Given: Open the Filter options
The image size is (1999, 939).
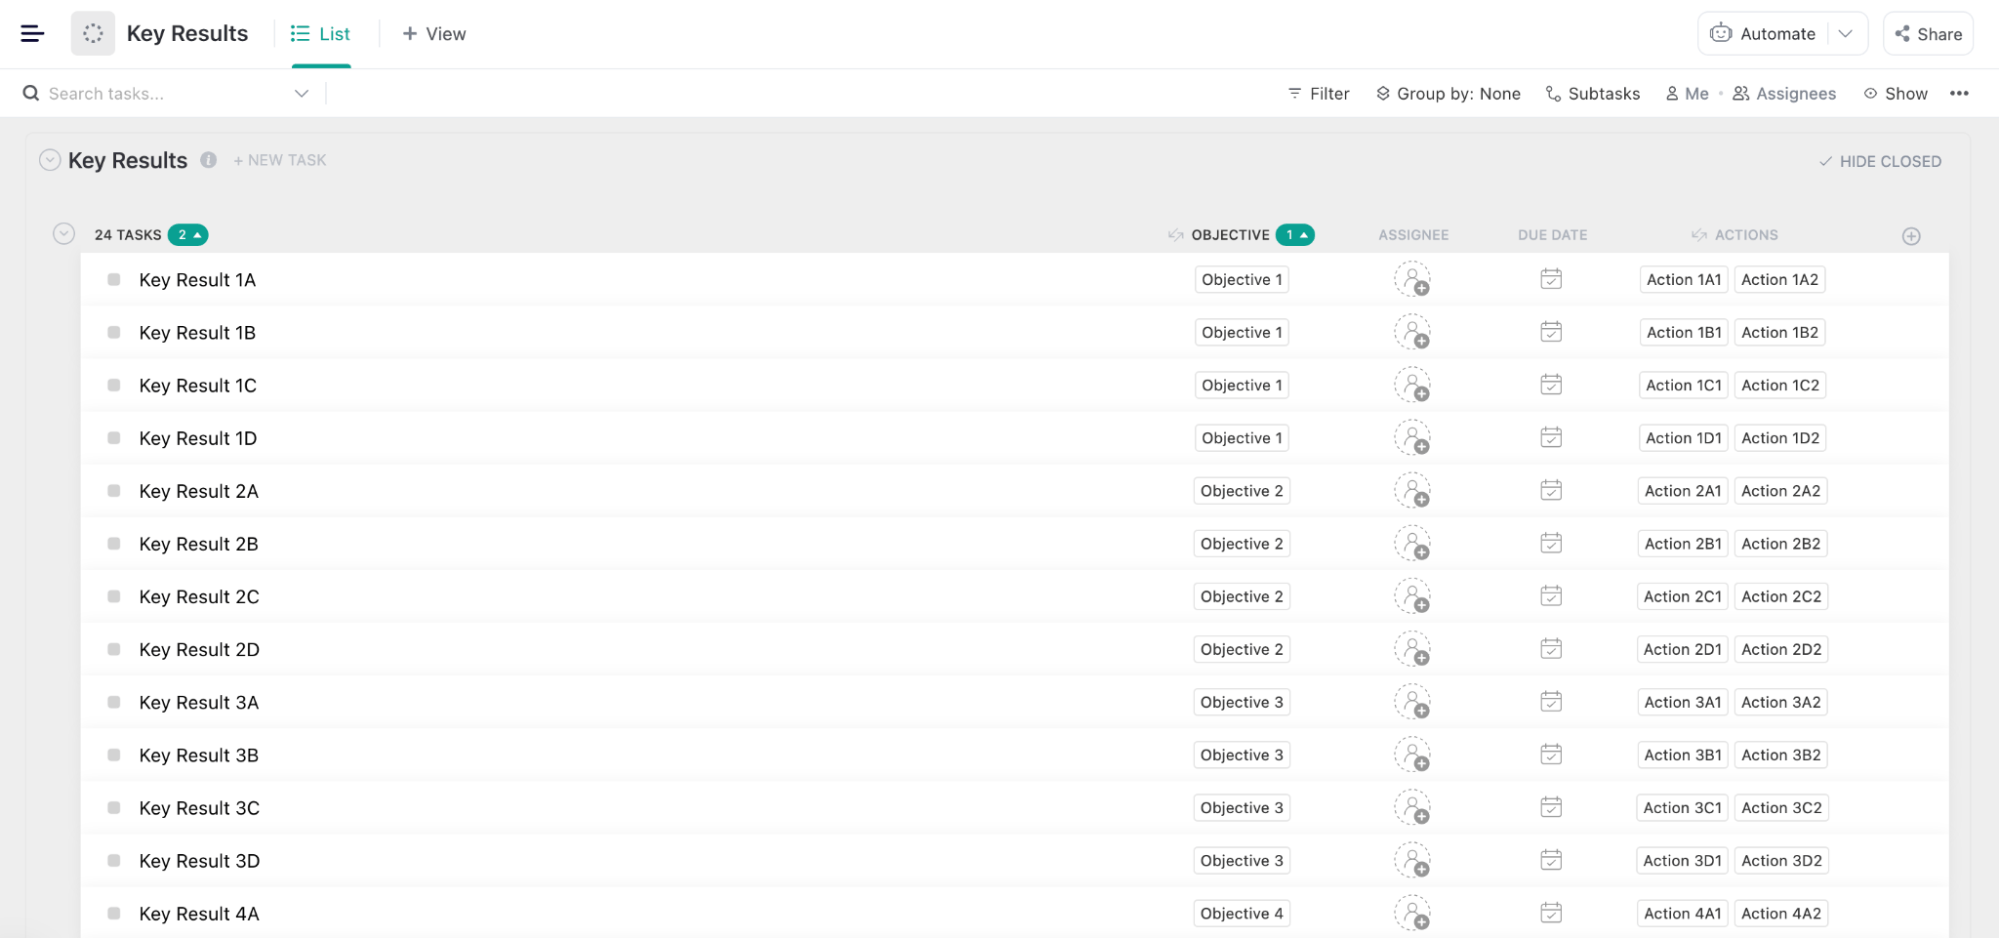Looking at the screenshot, I should coord(1318,93).
